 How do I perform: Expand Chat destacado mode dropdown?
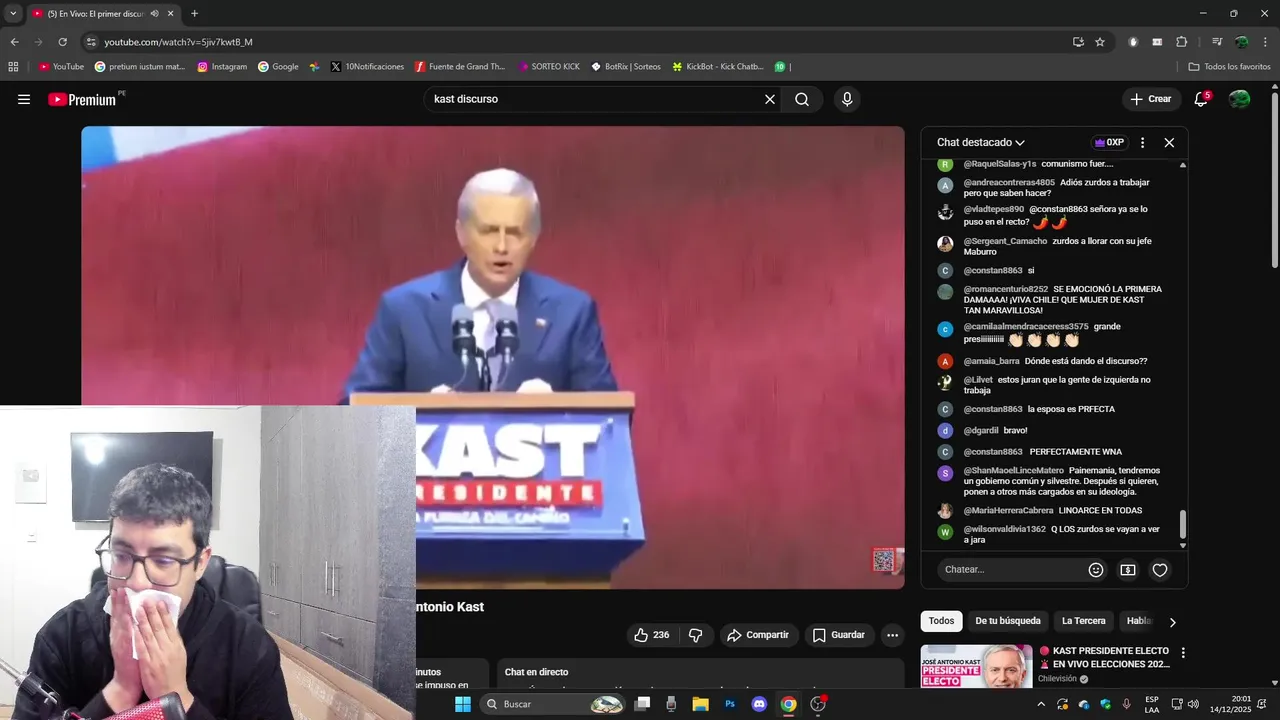pyautogui.click(x=980, y=142)
